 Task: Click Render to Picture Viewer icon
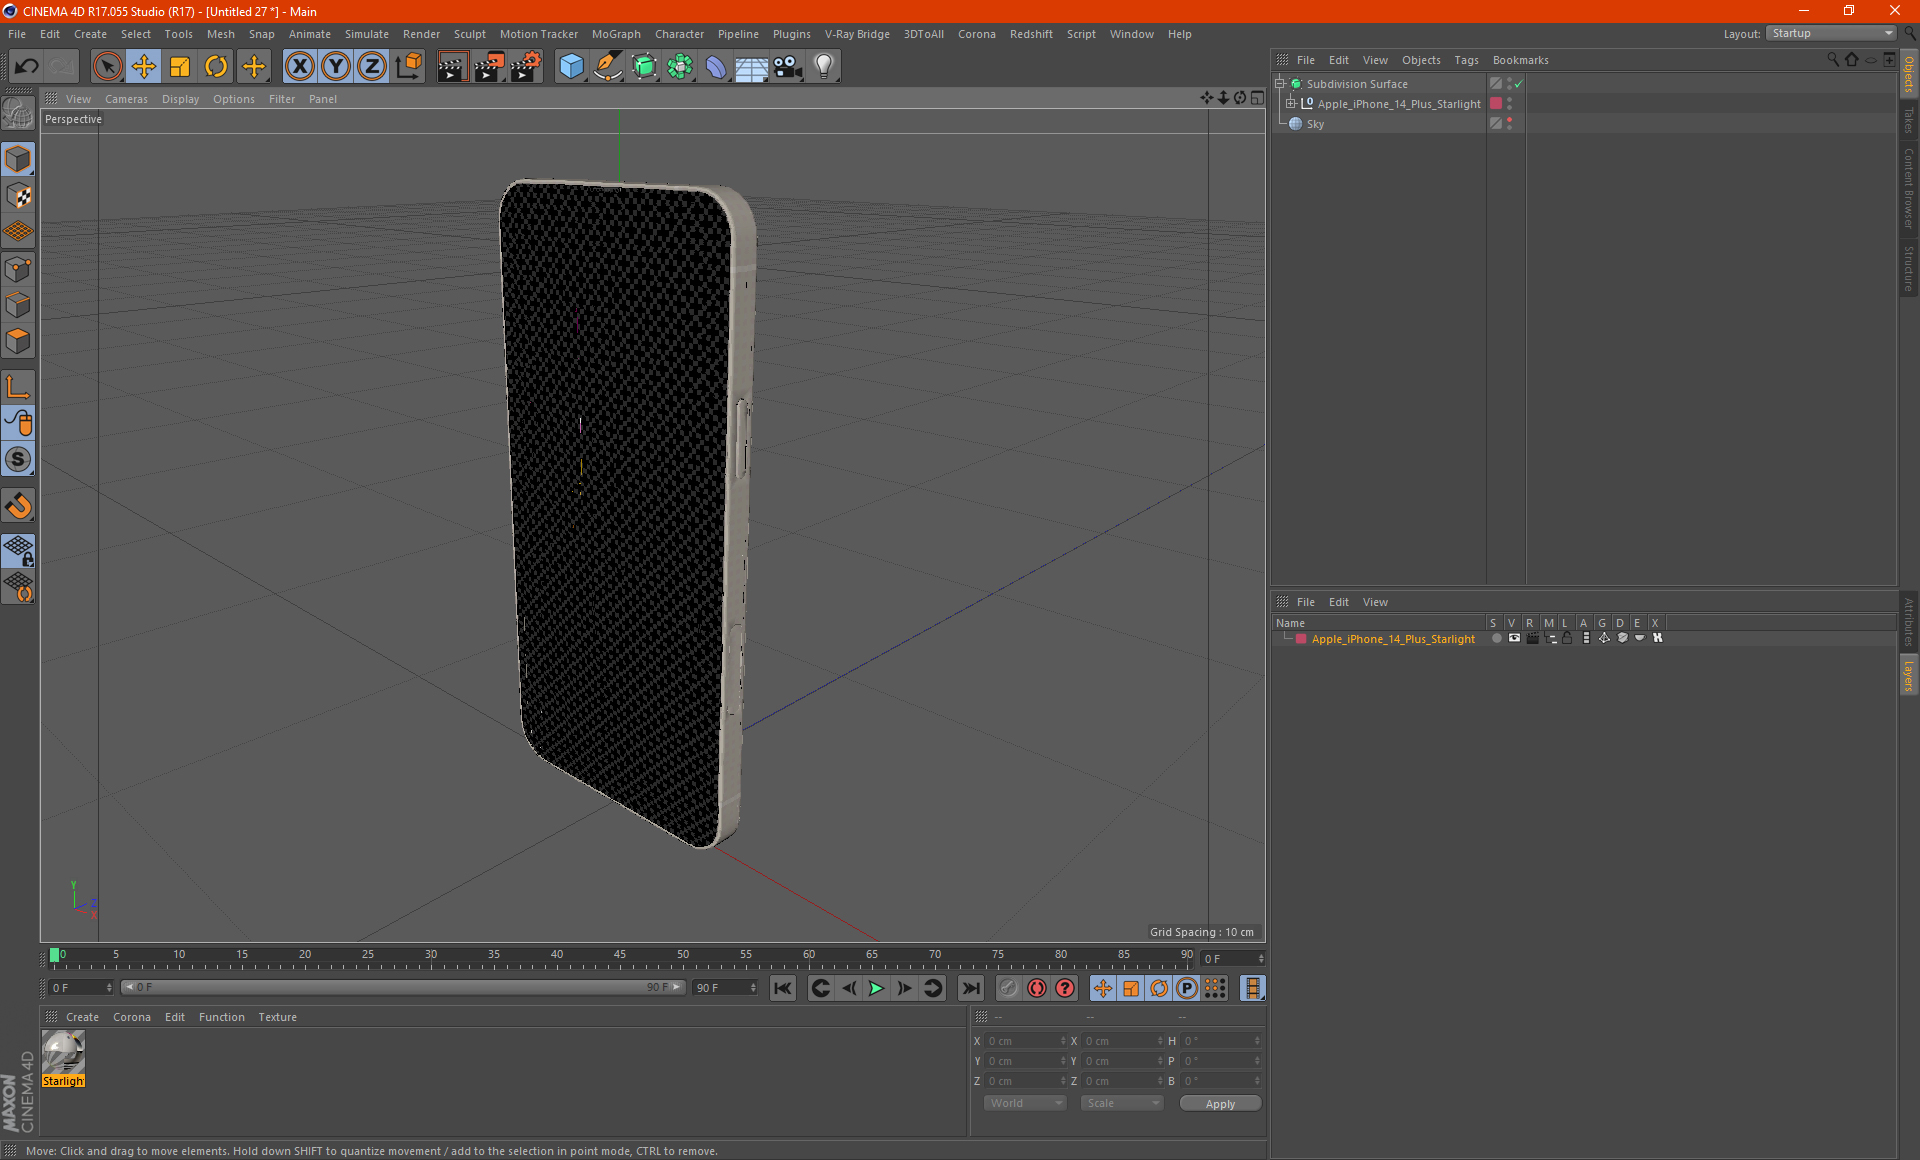[x=489, y=67]
